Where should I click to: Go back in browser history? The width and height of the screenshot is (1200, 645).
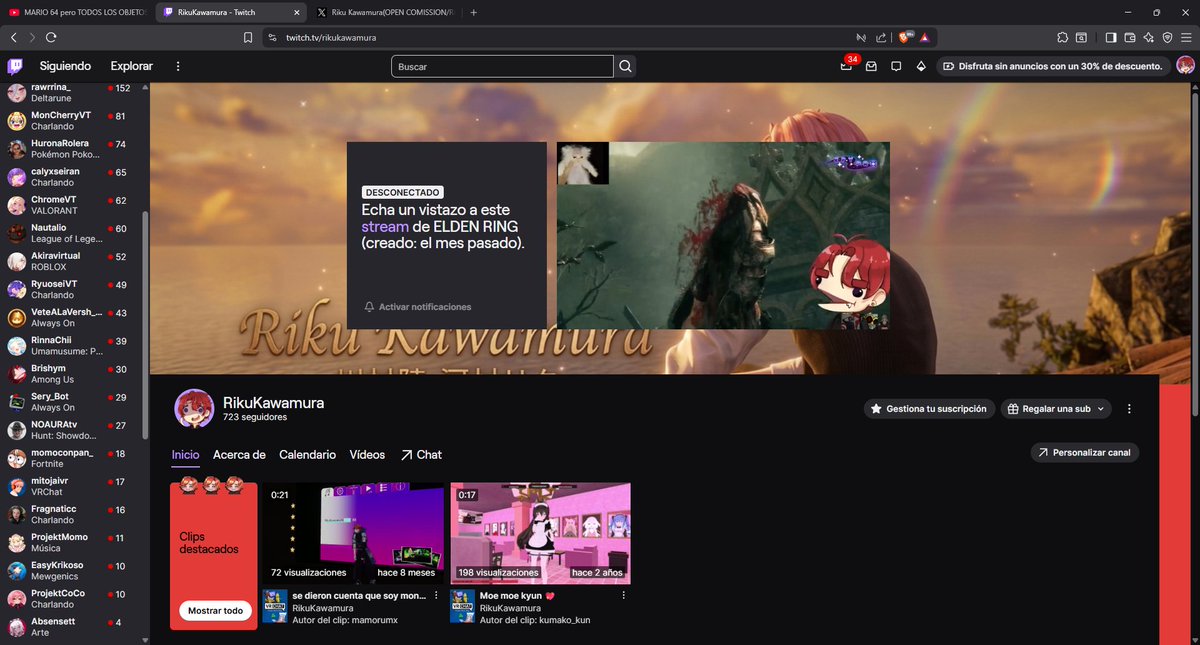tap(13, 37)
